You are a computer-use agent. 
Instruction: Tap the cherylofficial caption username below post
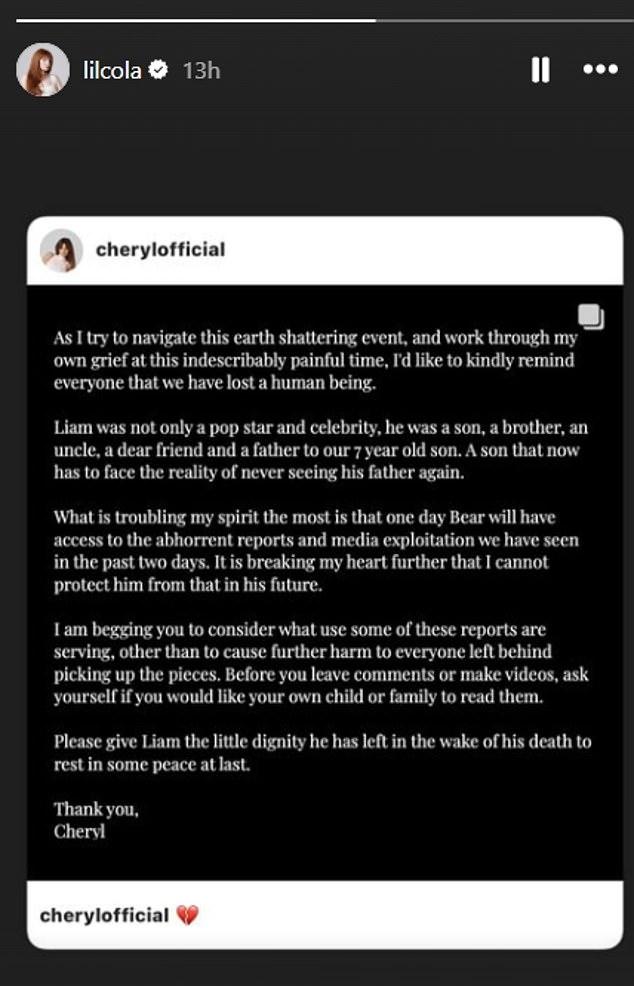pos(104,915)
